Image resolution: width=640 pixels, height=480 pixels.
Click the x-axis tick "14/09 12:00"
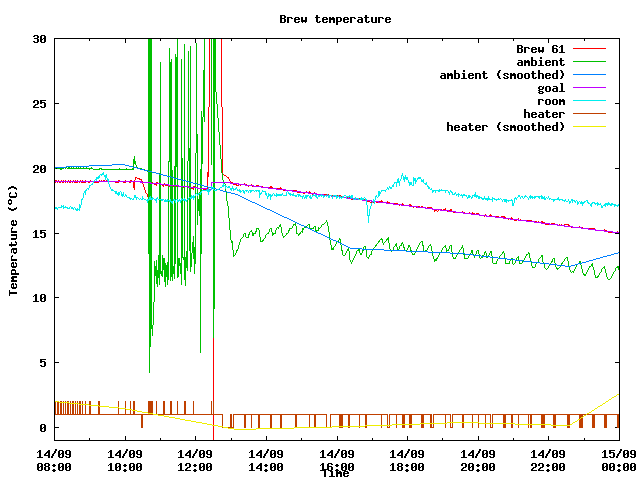[195, 460]
